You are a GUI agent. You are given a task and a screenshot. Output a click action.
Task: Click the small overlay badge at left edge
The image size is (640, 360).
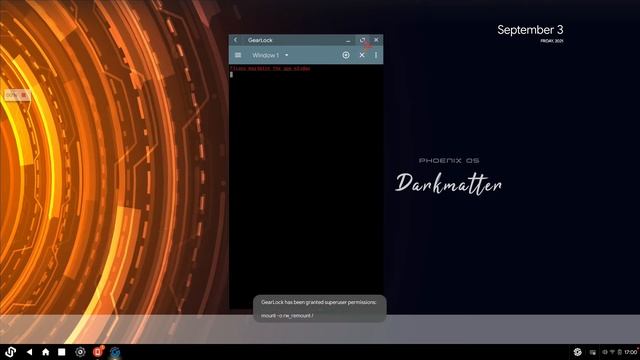pos(17,95)
